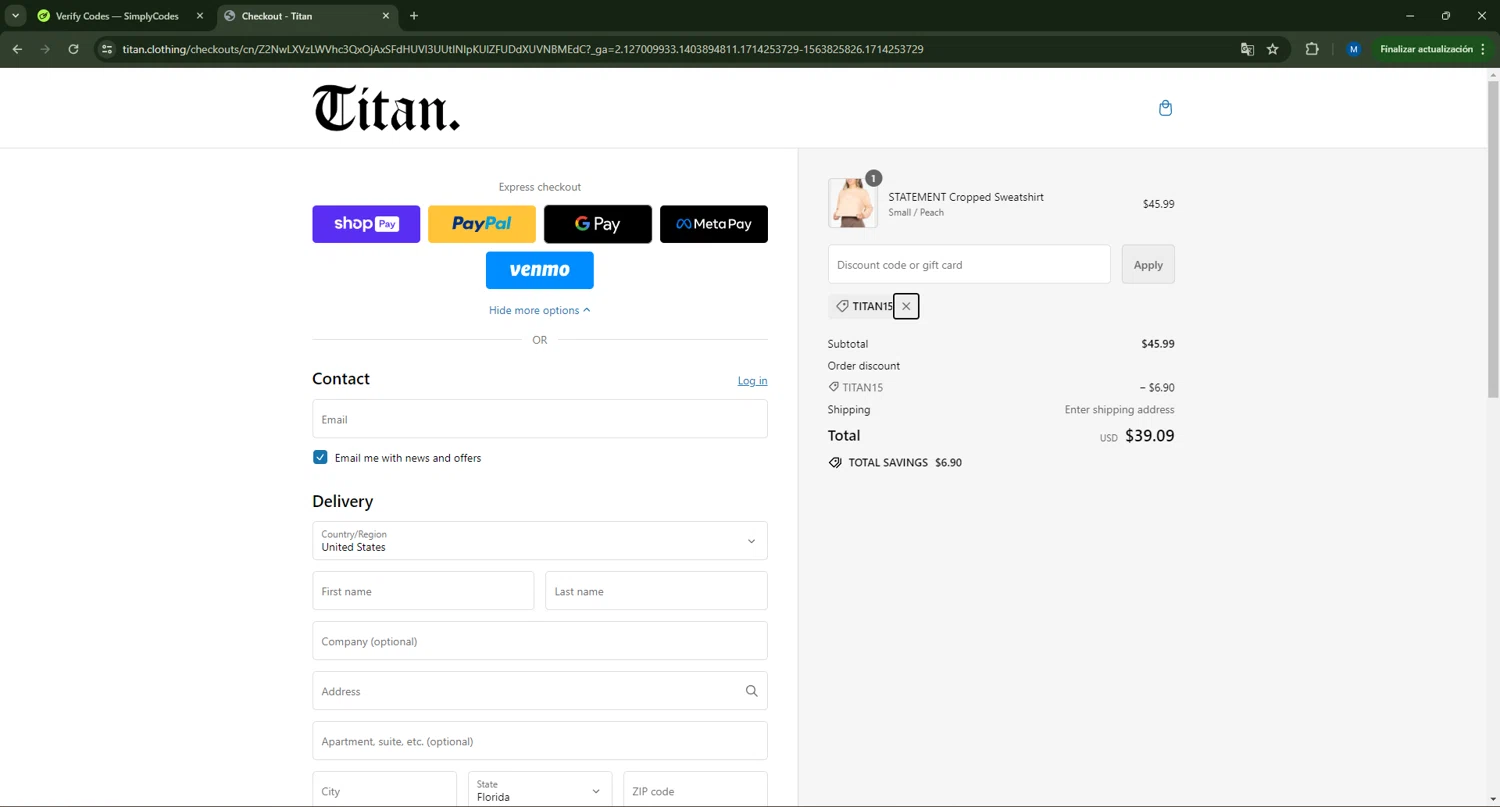The image size is (1500, 807).
Task: View site information in the address bar
Action: point(107,49)
